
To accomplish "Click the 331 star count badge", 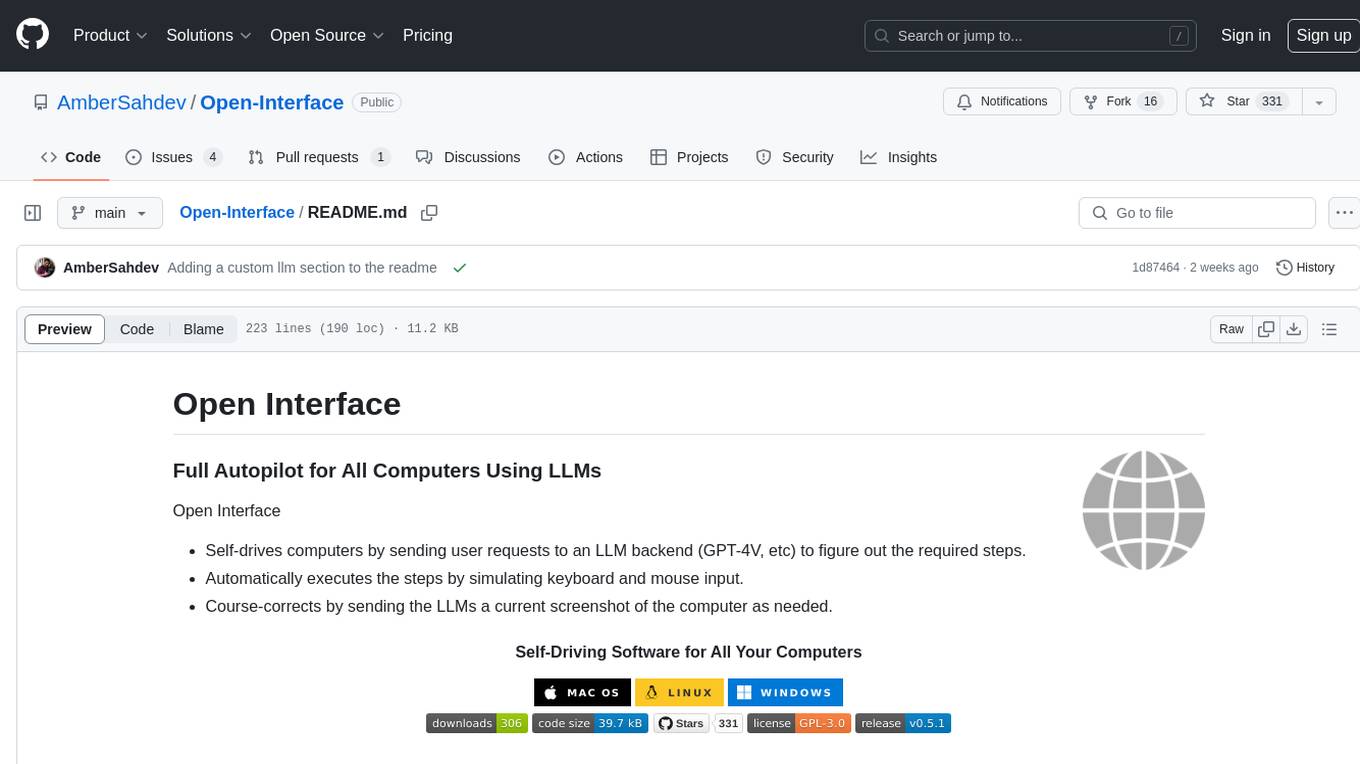I will pos(728,723).
